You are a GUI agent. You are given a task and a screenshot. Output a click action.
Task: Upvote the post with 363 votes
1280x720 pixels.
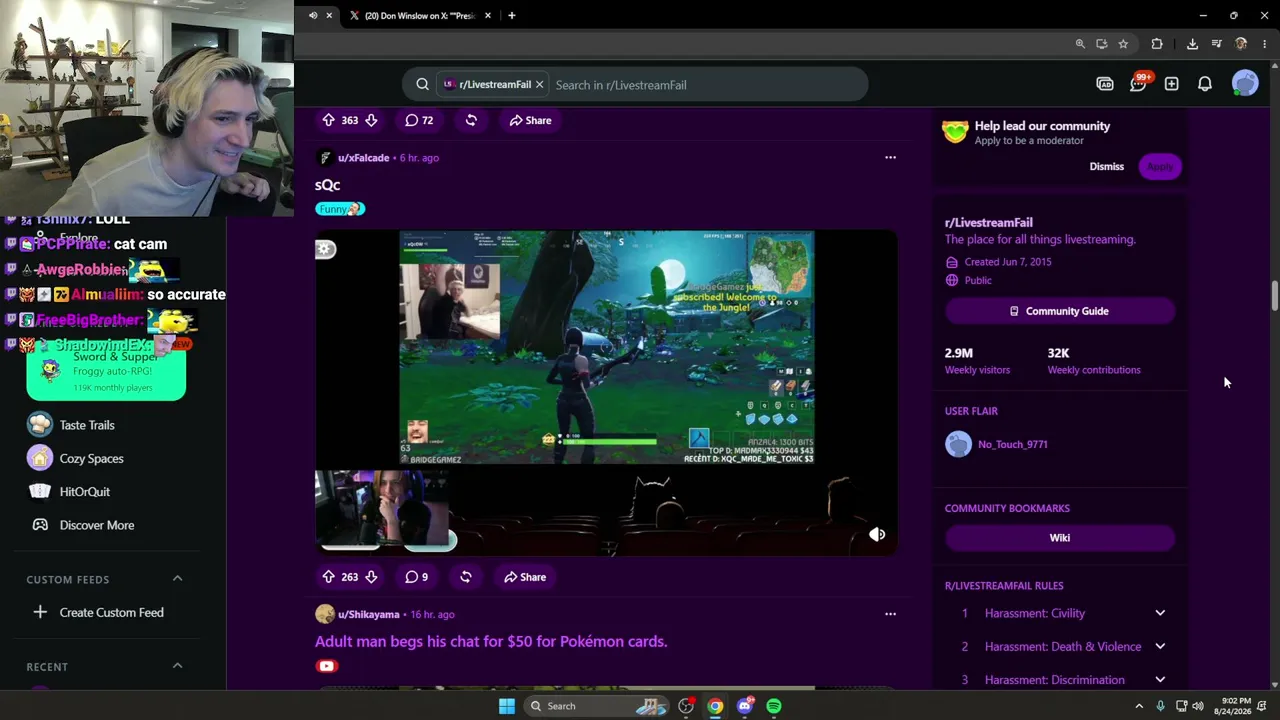(x=328, y=120)
